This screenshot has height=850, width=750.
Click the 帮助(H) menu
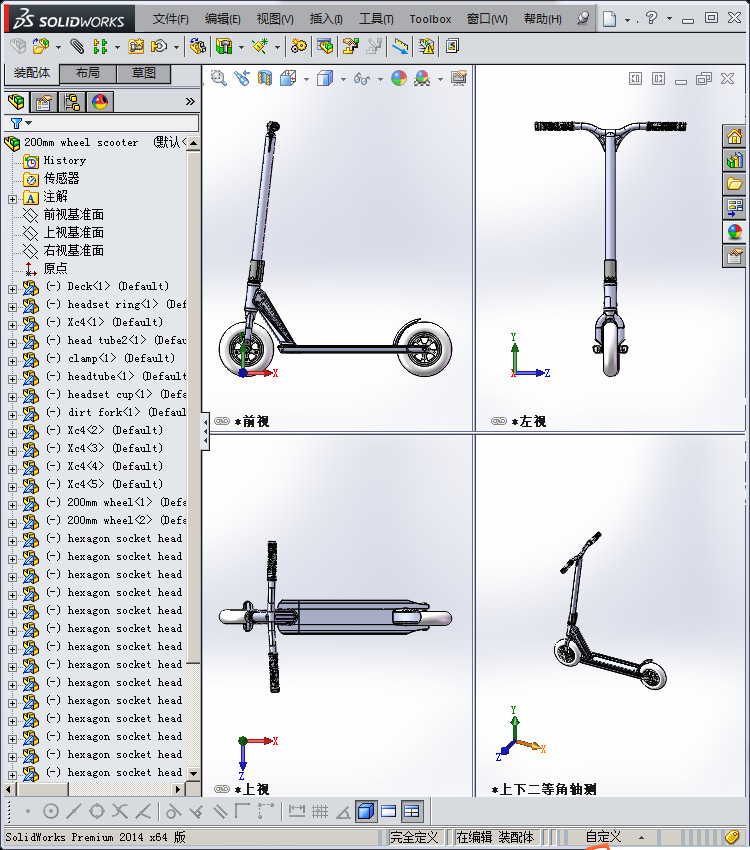click(542, 19)
